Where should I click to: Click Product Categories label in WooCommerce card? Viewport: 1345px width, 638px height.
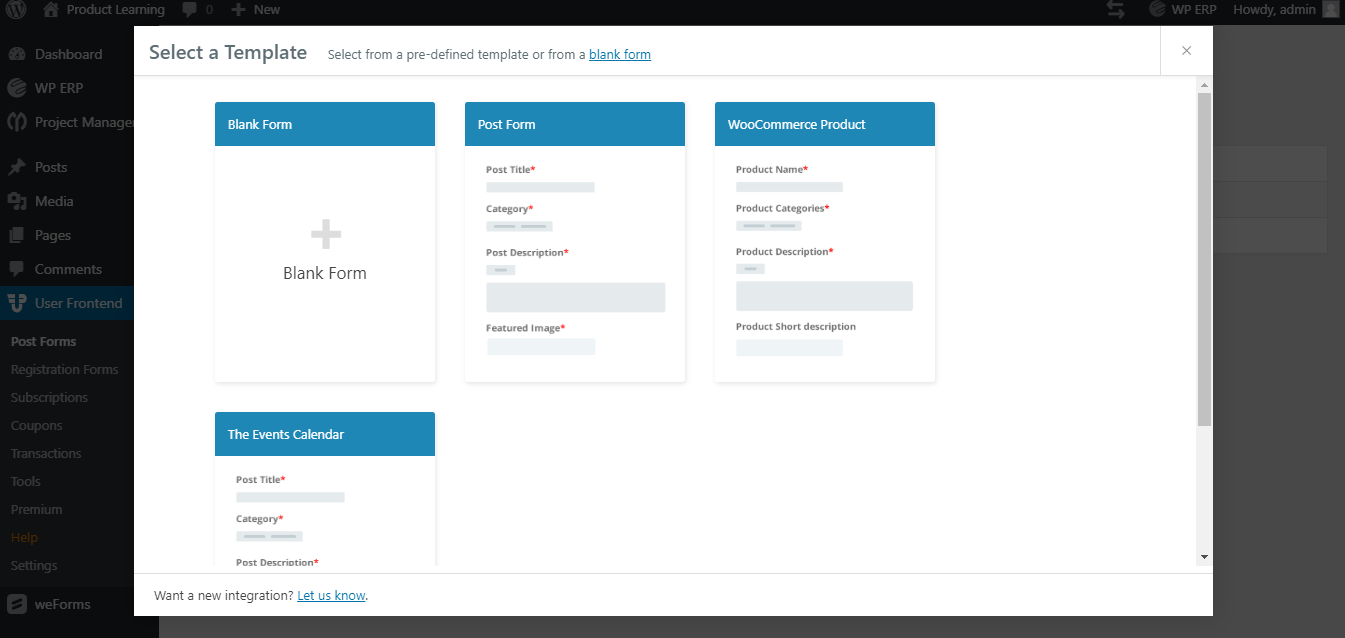pyautogui.click(x=783, y=209)
